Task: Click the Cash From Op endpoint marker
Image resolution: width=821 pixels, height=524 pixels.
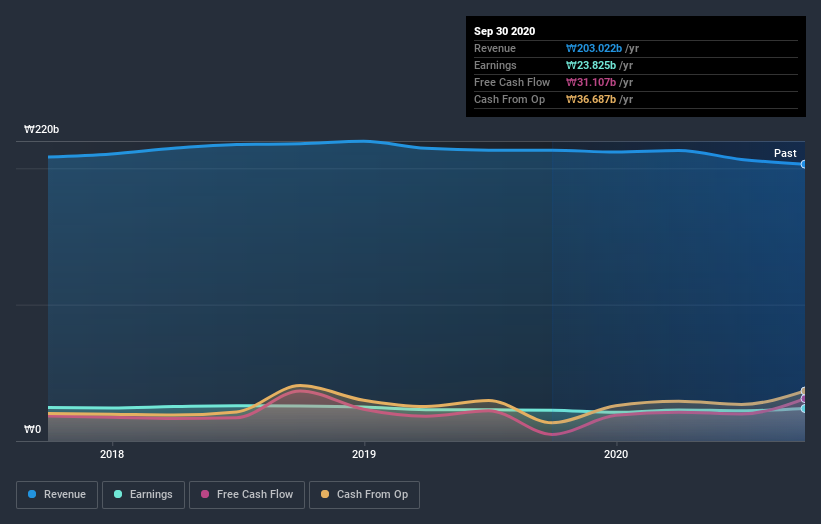Action: point(803,391)
